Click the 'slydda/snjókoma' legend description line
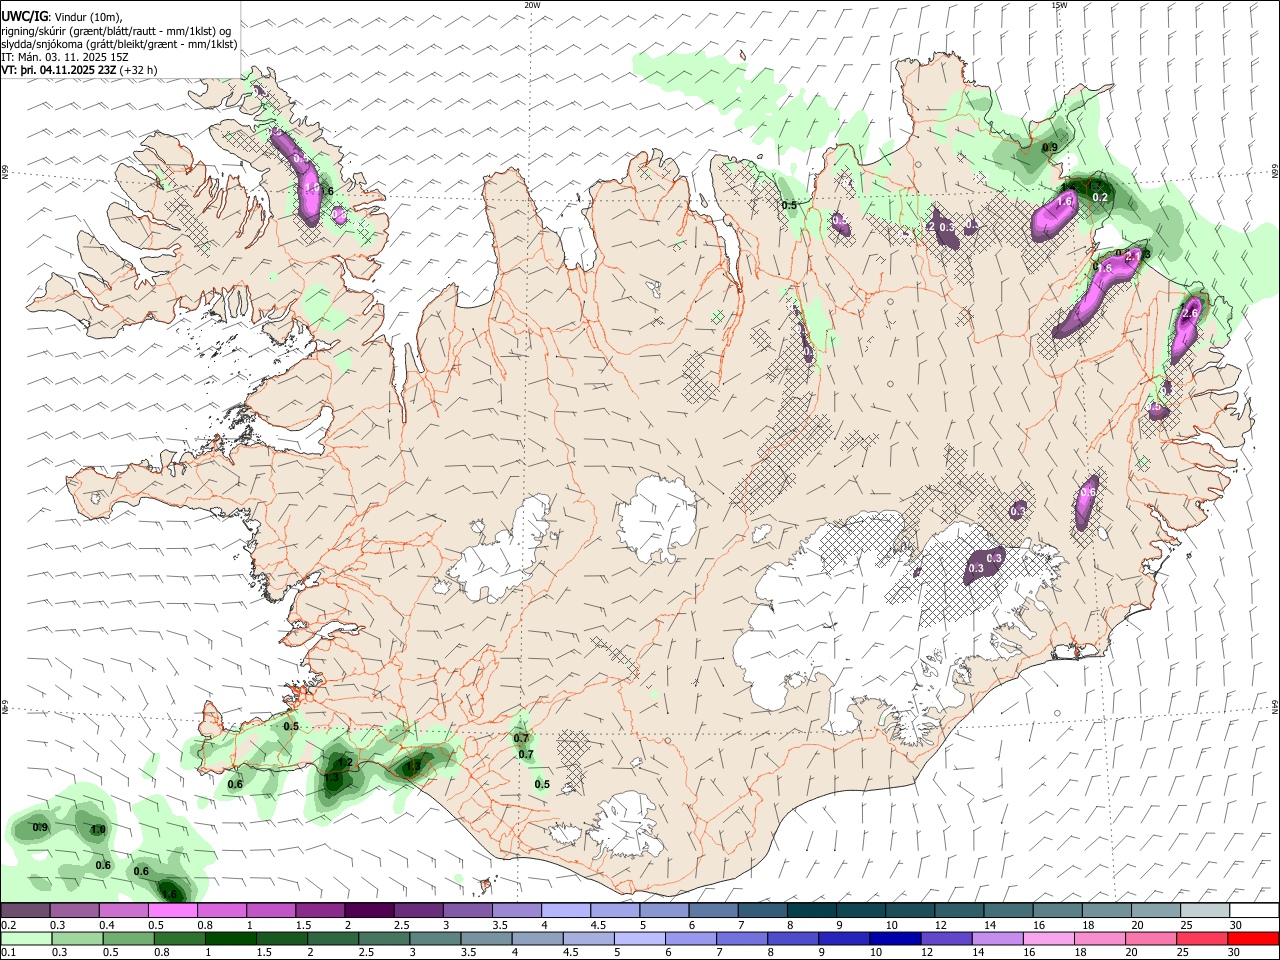 tap(119, 44)
